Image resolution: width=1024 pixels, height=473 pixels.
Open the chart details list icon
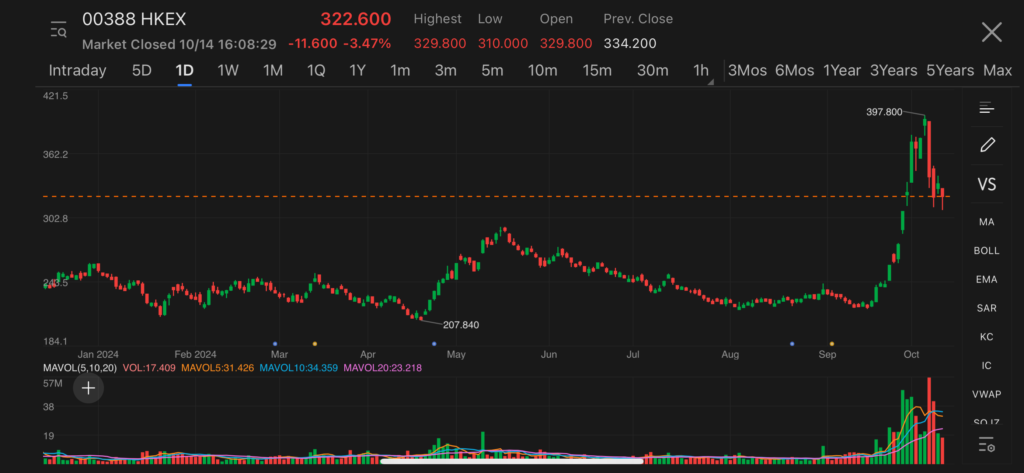[x=986, y=108]
